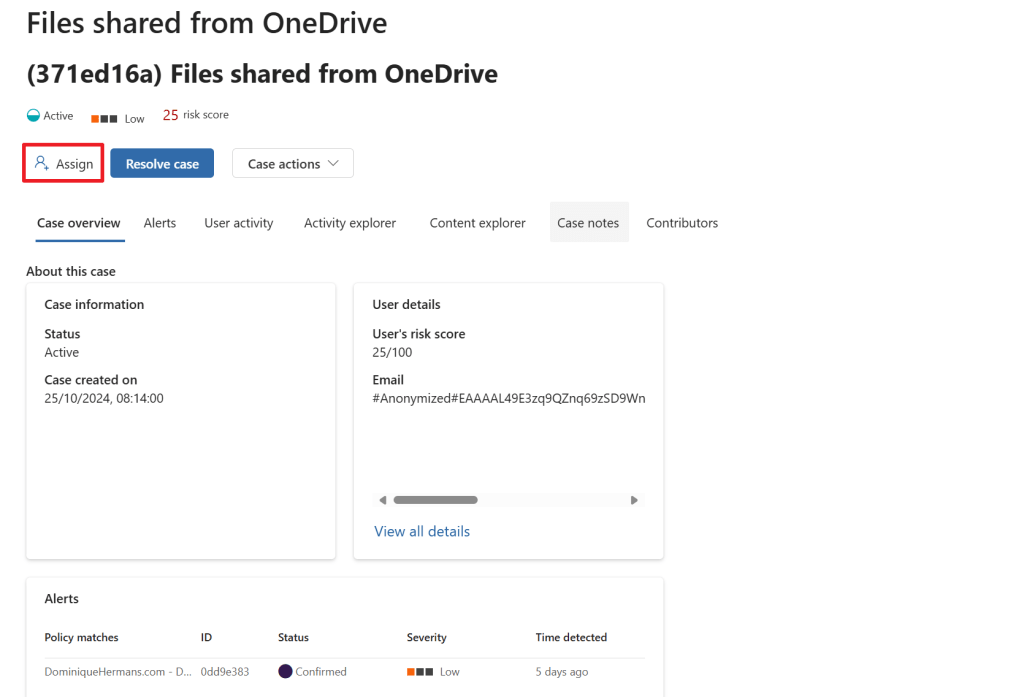Go to the Content explorer tab
This screenshot has height=697, width=1024.
477,223
